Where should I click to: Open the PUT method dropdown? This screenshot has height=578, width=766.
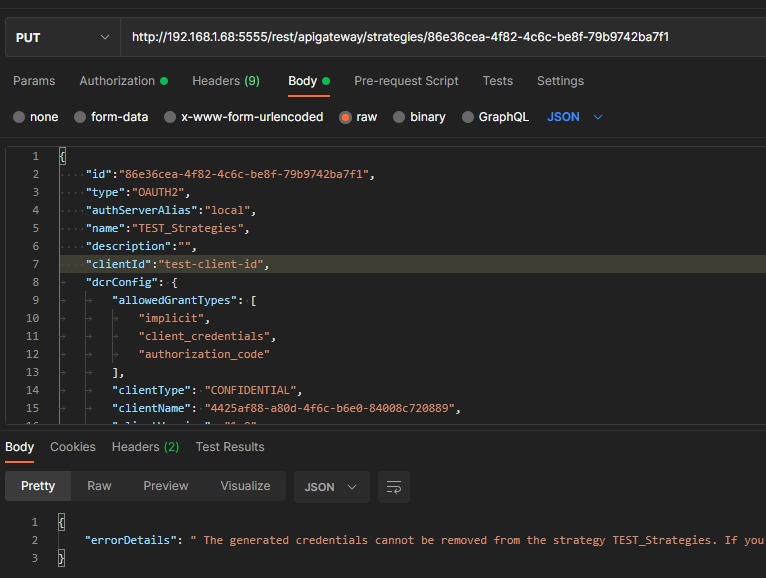61,37
